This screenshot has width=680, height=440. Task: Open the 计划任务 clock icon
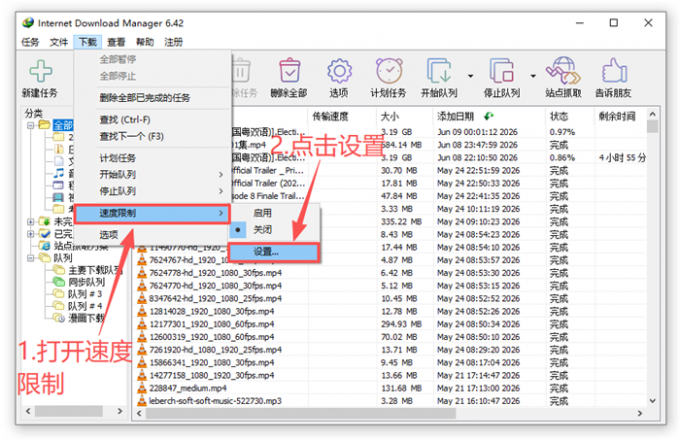[x=389, y=70]
